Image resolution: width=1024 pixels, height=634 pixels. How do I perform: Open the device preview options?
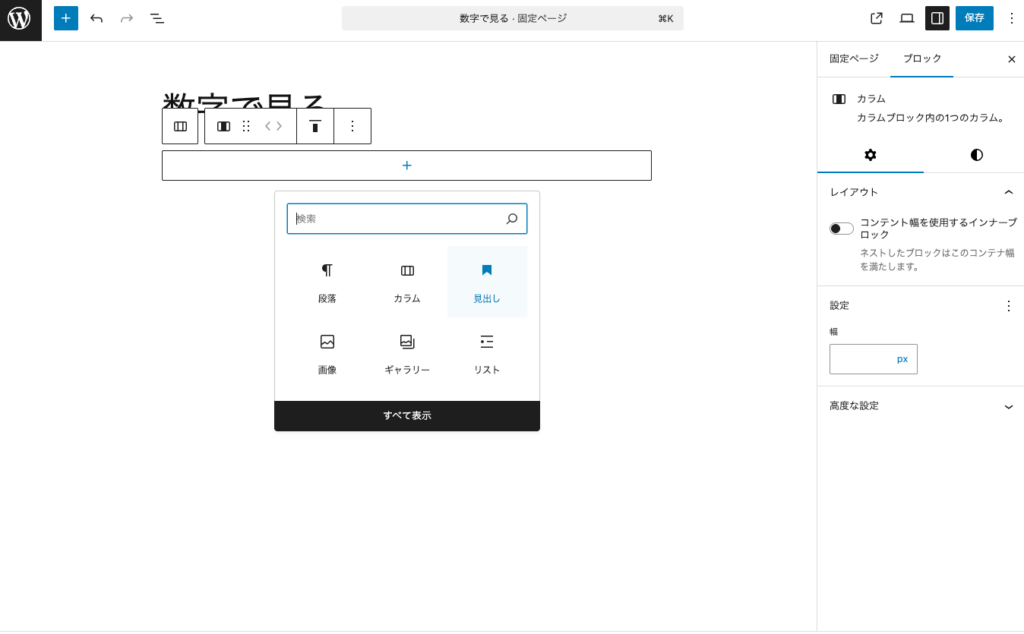point(906,18)
